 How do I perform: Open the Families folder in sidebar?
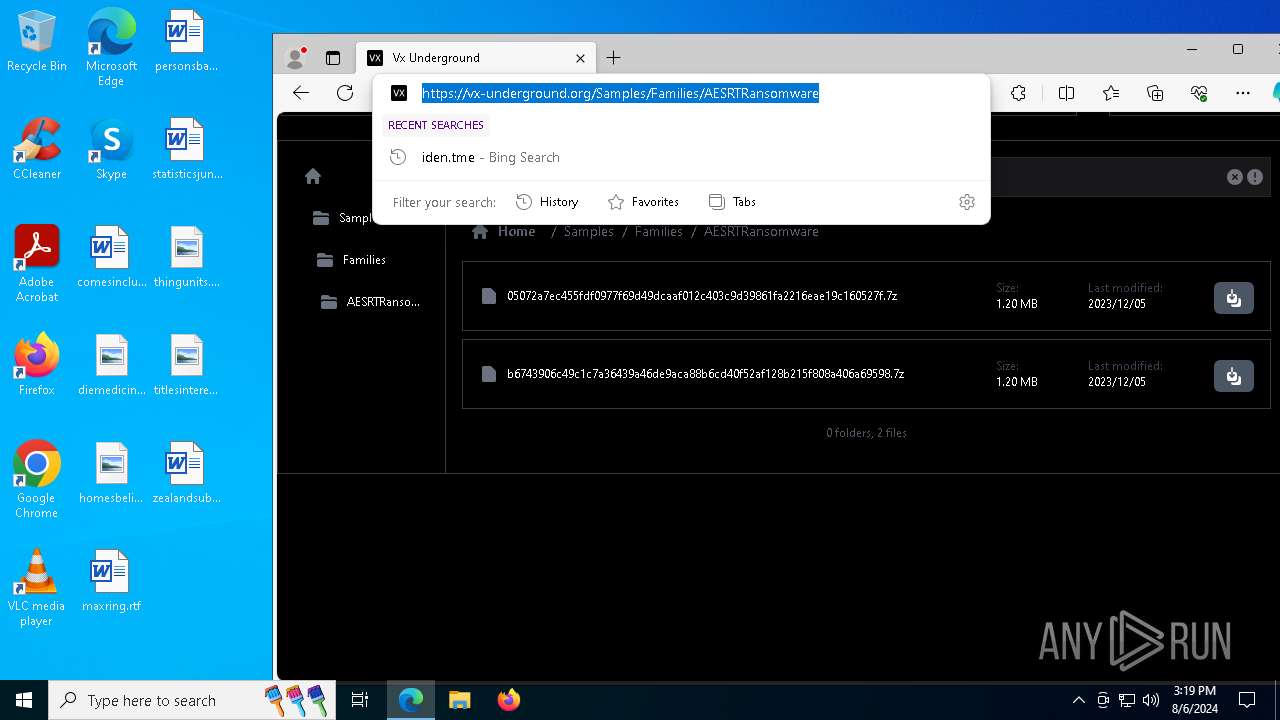(x=351, y=260)
